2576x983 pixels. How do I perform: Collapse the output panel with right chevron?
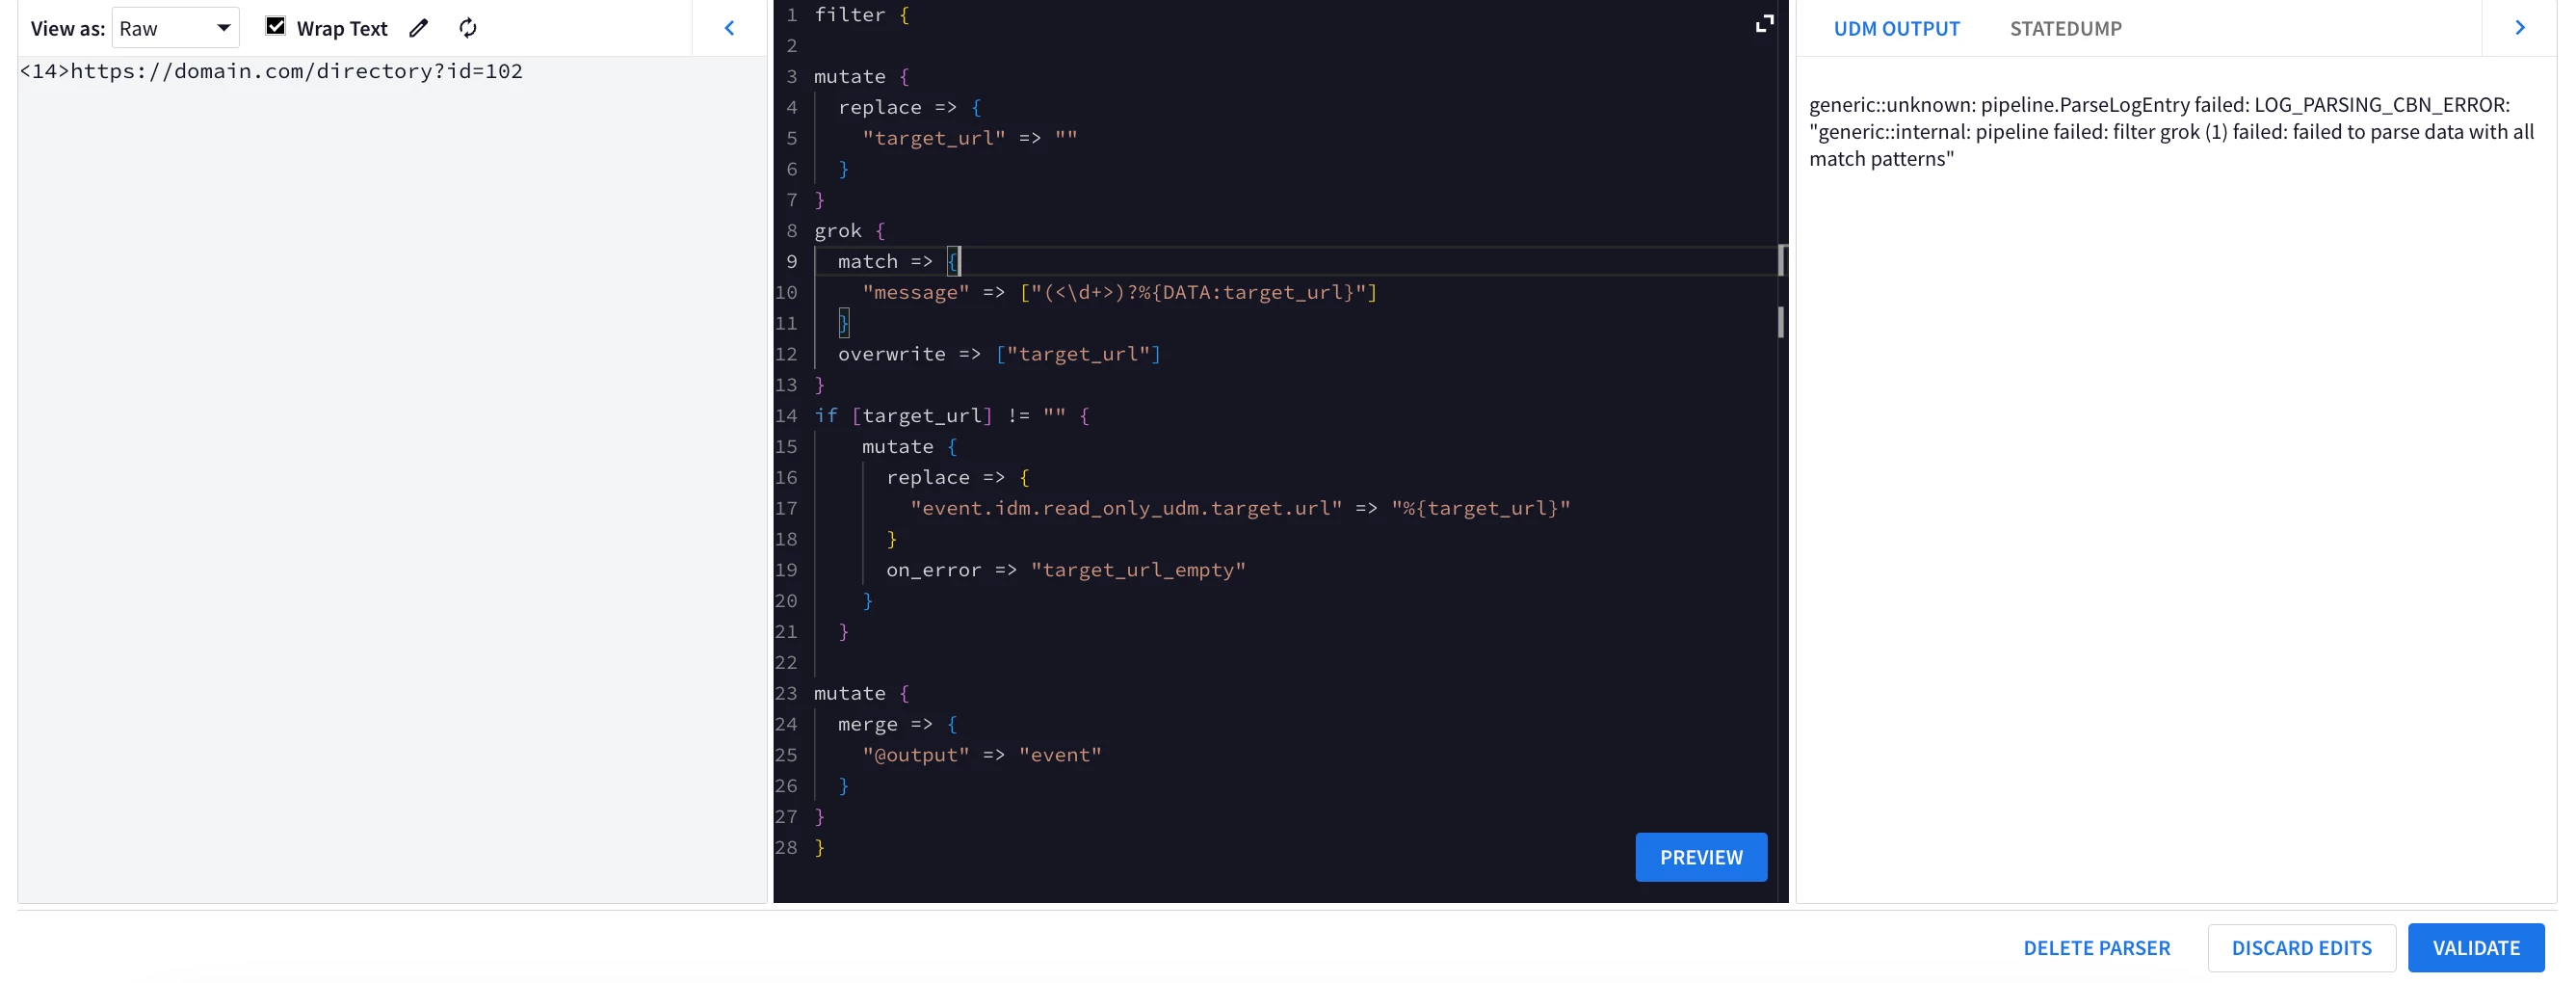(2519, 28)
